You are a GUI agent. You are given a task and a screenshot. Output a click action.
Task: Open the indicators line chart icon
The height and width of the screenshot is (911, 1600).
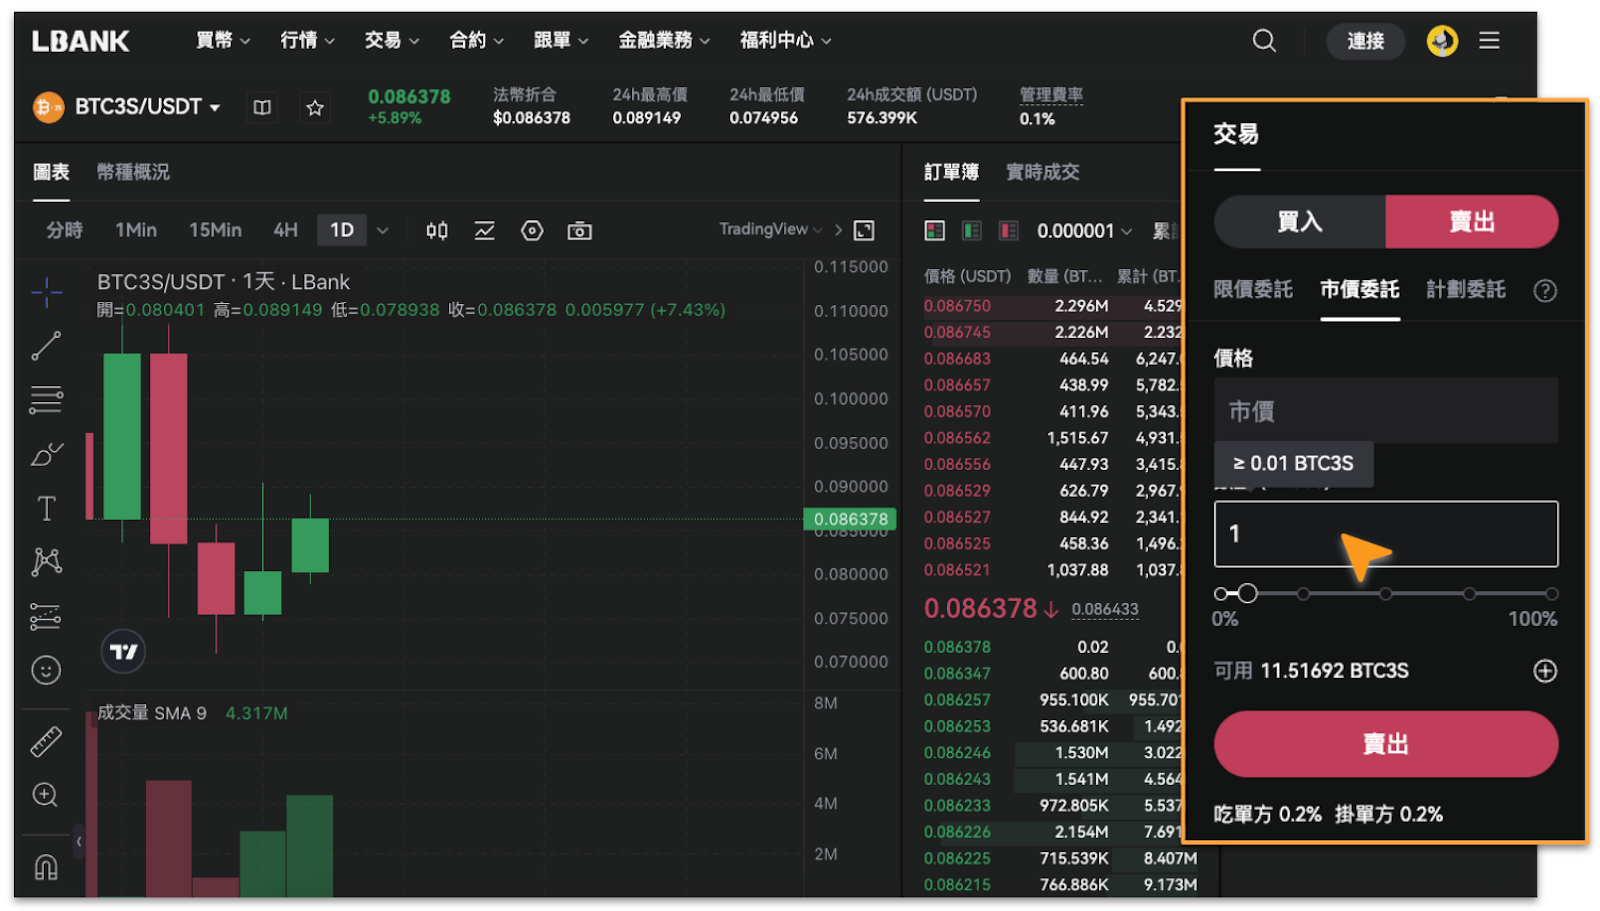click(485, 231)
